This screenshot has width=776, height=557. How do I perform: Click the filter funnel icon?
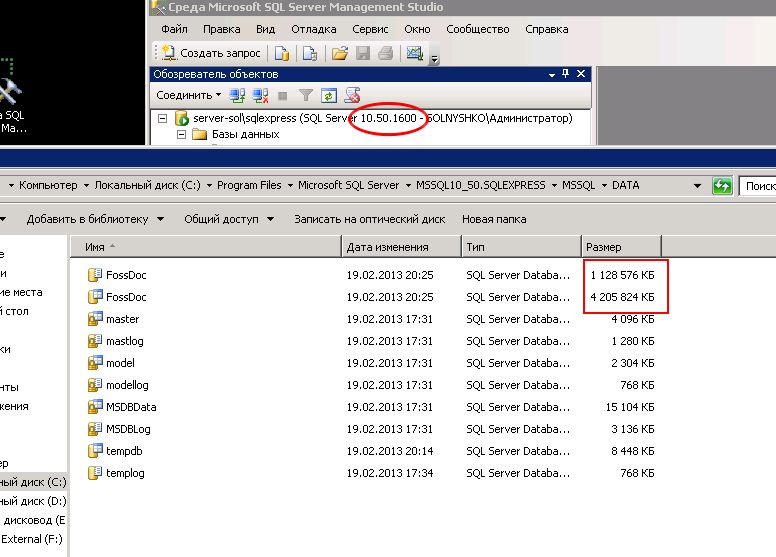point(306,95)
